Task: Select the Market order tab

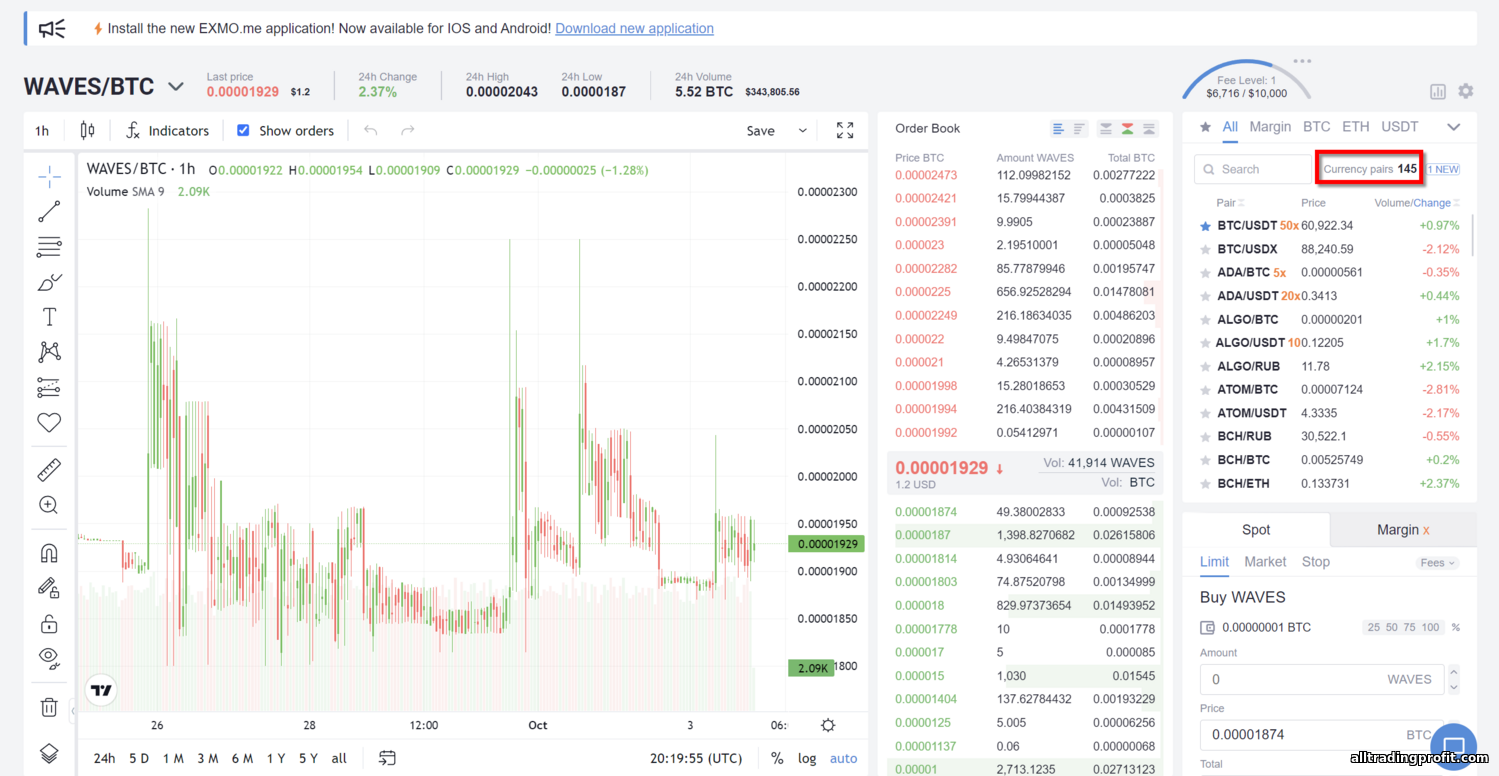Action: [1265, 562]
